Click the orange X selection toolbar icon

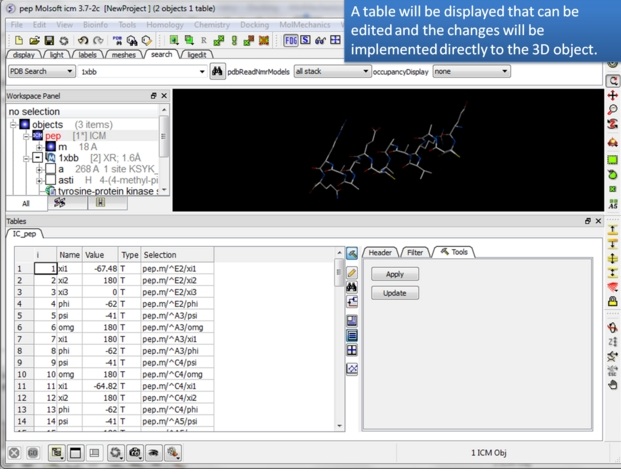(264, 40)
